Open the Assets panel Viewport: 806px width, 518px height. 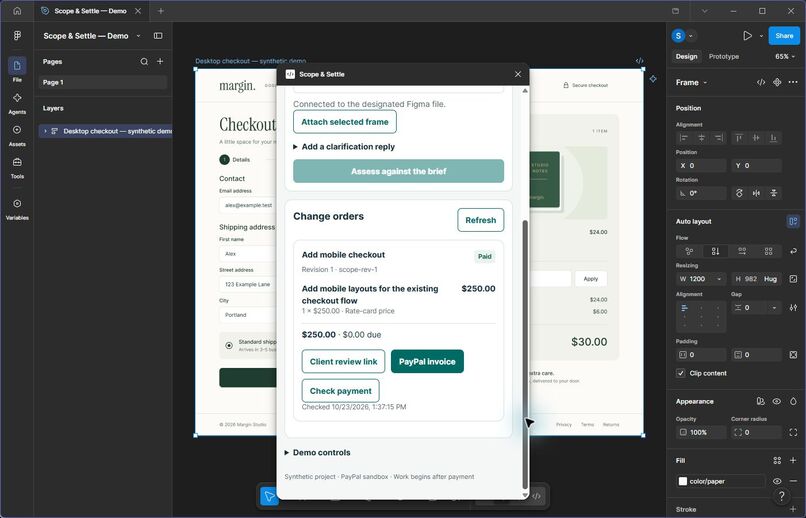pos(17,130)
